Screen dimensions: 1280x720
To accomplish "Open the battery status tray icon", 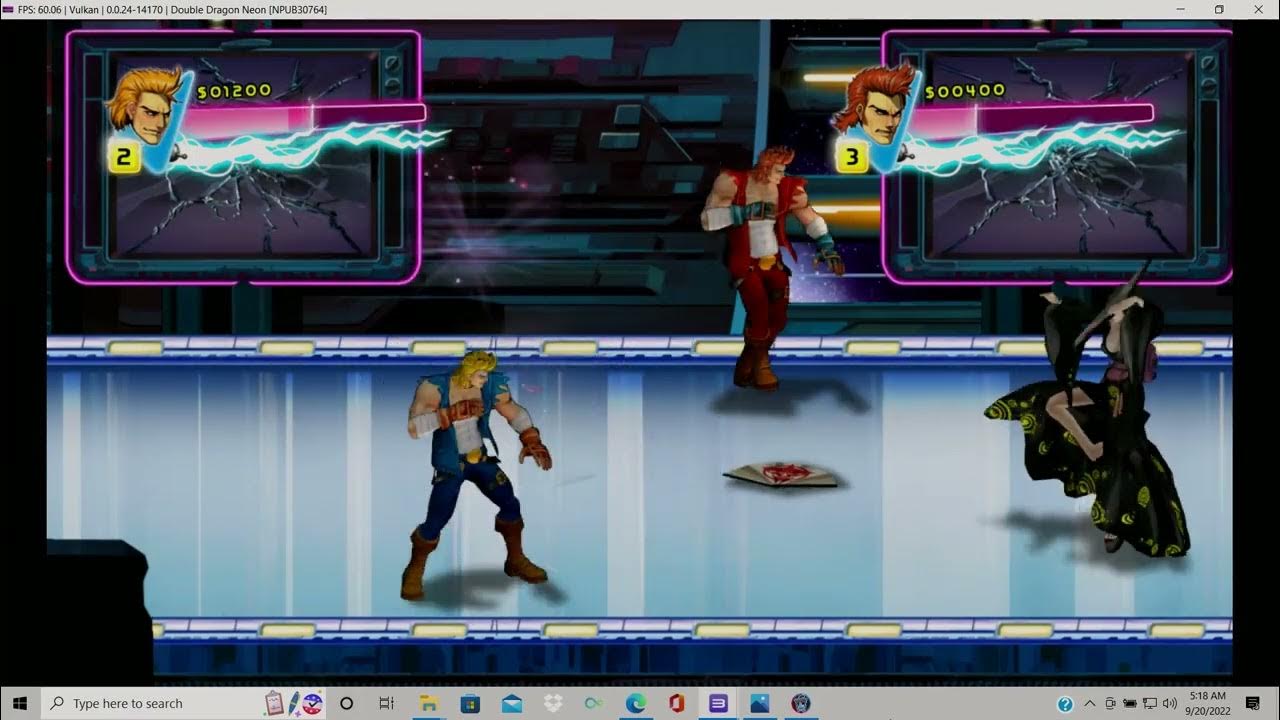I will point(1130,704).
